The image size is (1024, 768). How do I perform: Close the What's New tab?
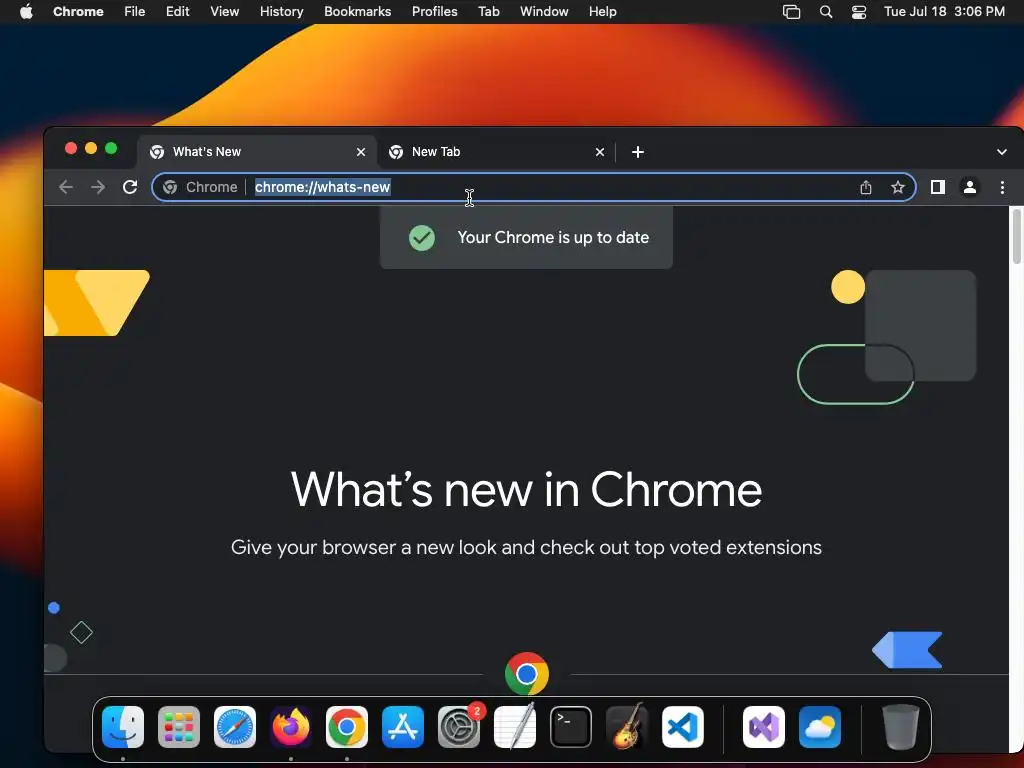coord(360,152)
